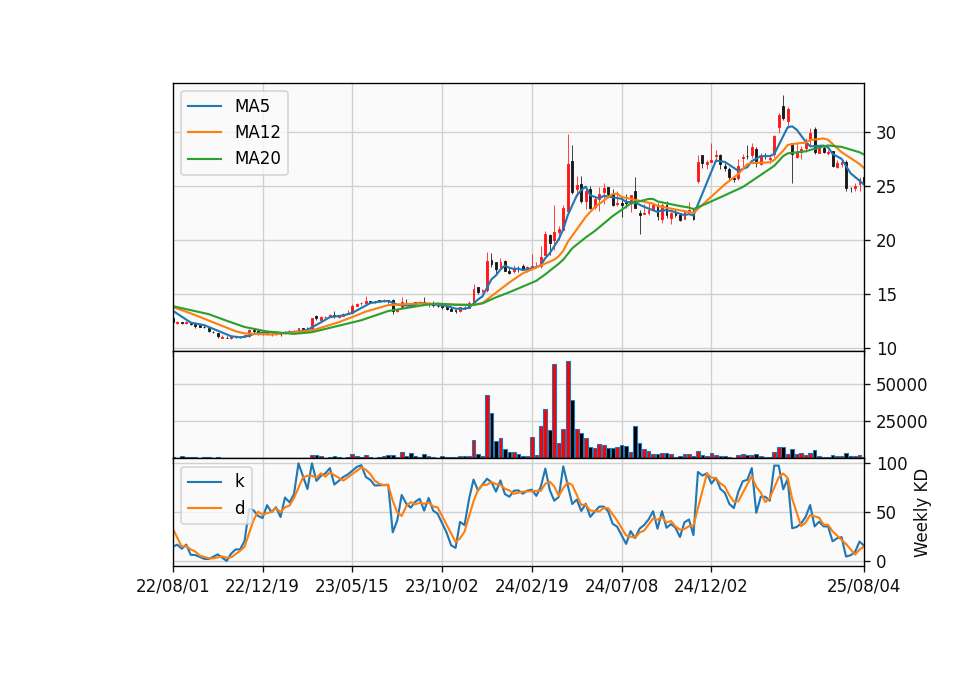Image resolution: width=960 pixels, height=690 pixels.
Task: Click the volume axis value 25000
Action: tap(901, 422)
